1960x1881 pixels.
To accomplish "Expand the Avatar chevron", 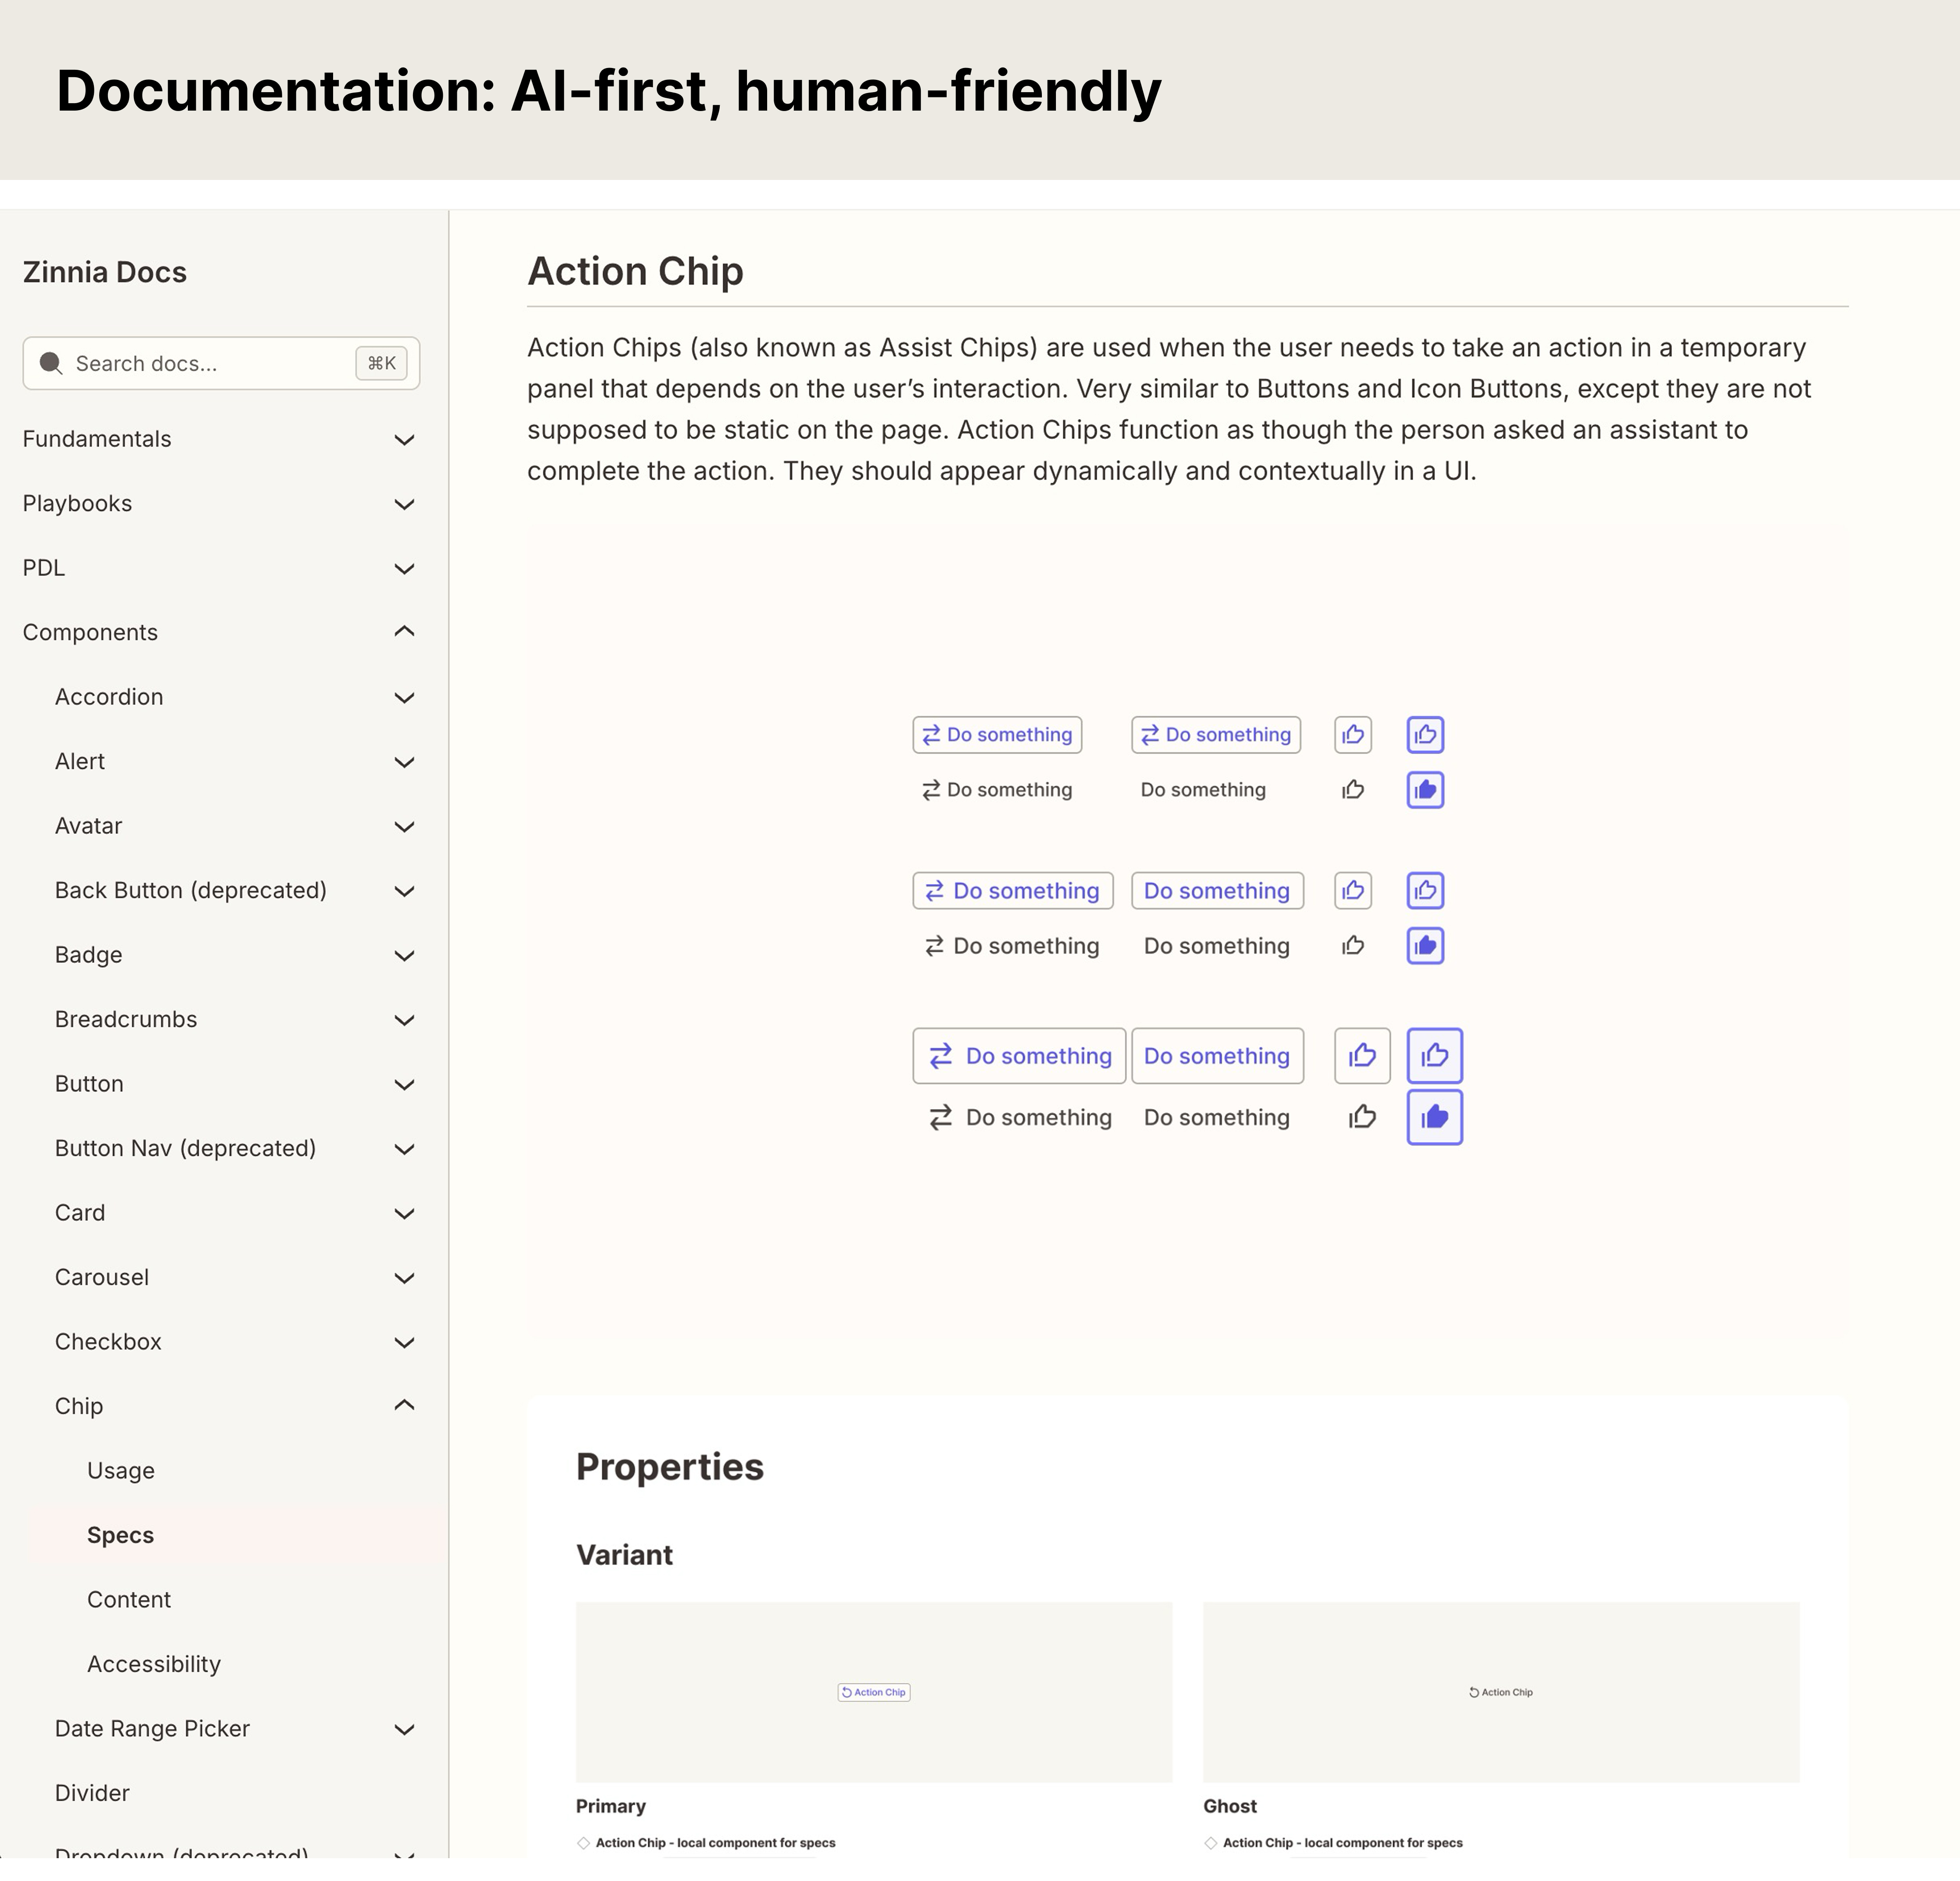I will pyautogui.click(x=404, y=826).
